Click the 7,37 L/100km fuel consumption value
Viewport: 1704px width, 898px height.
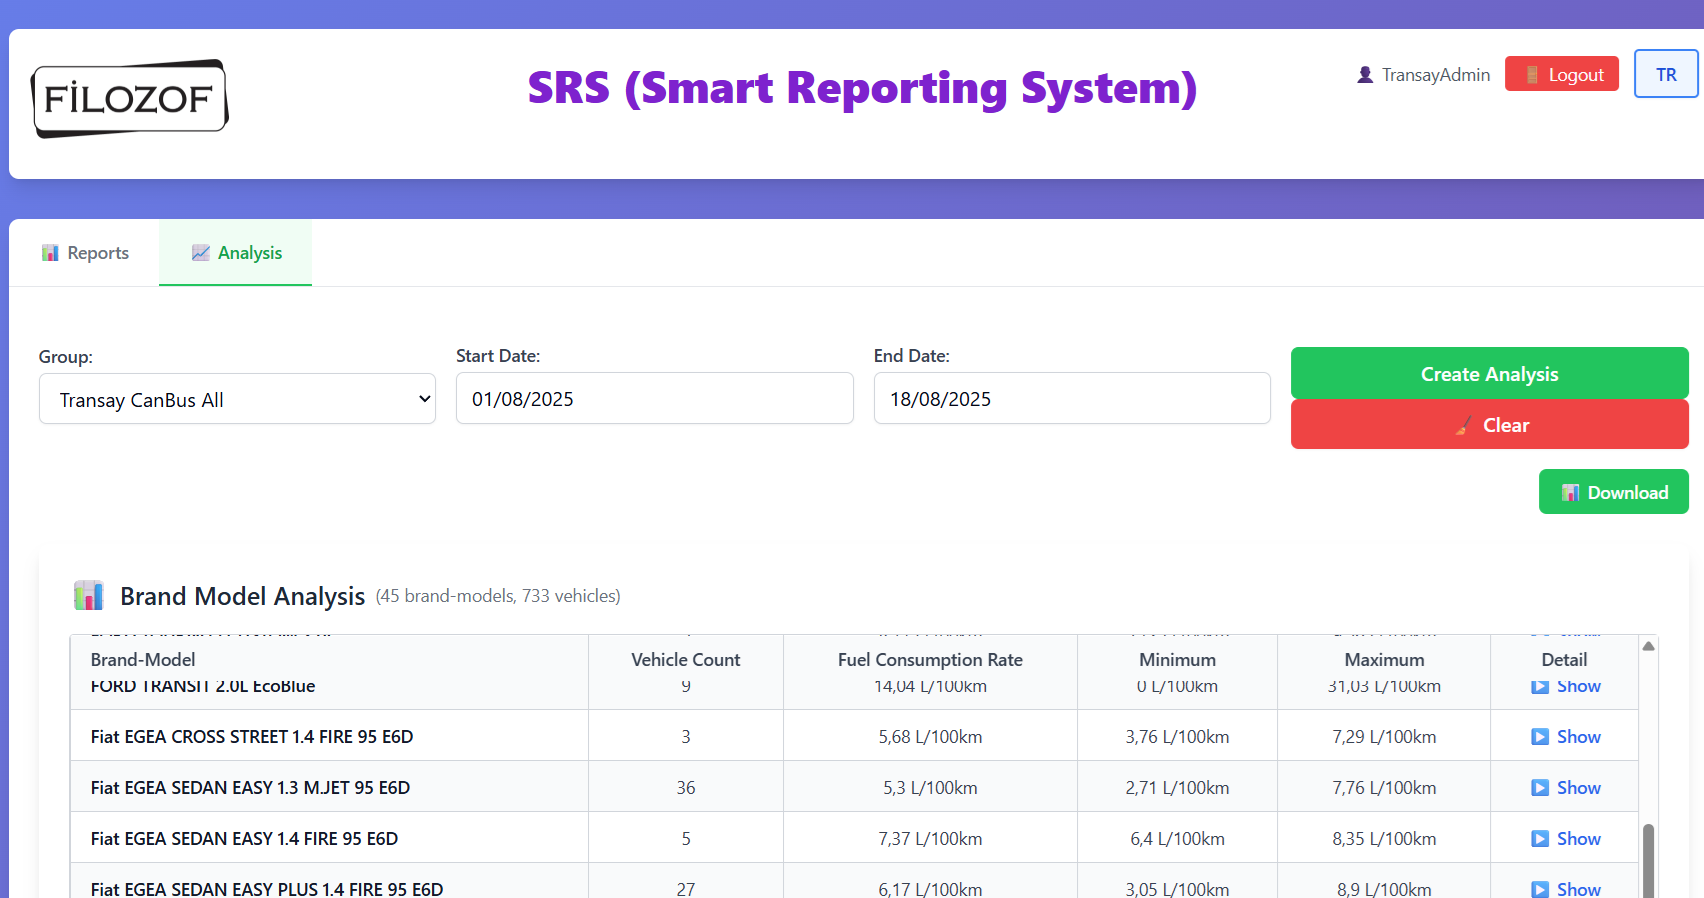tap(930, 838)
